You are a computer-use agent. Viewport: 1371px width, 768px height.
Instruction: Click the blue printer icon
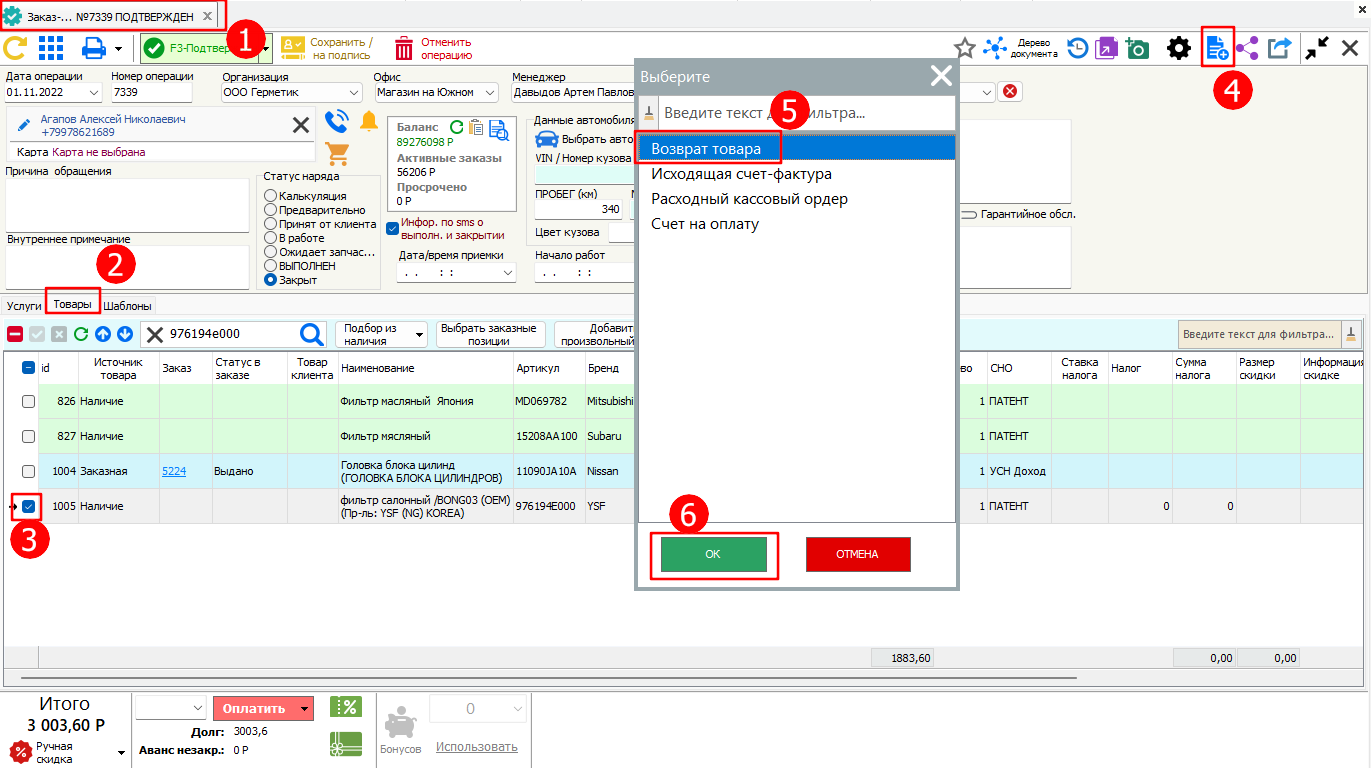(x=93, y=47)
